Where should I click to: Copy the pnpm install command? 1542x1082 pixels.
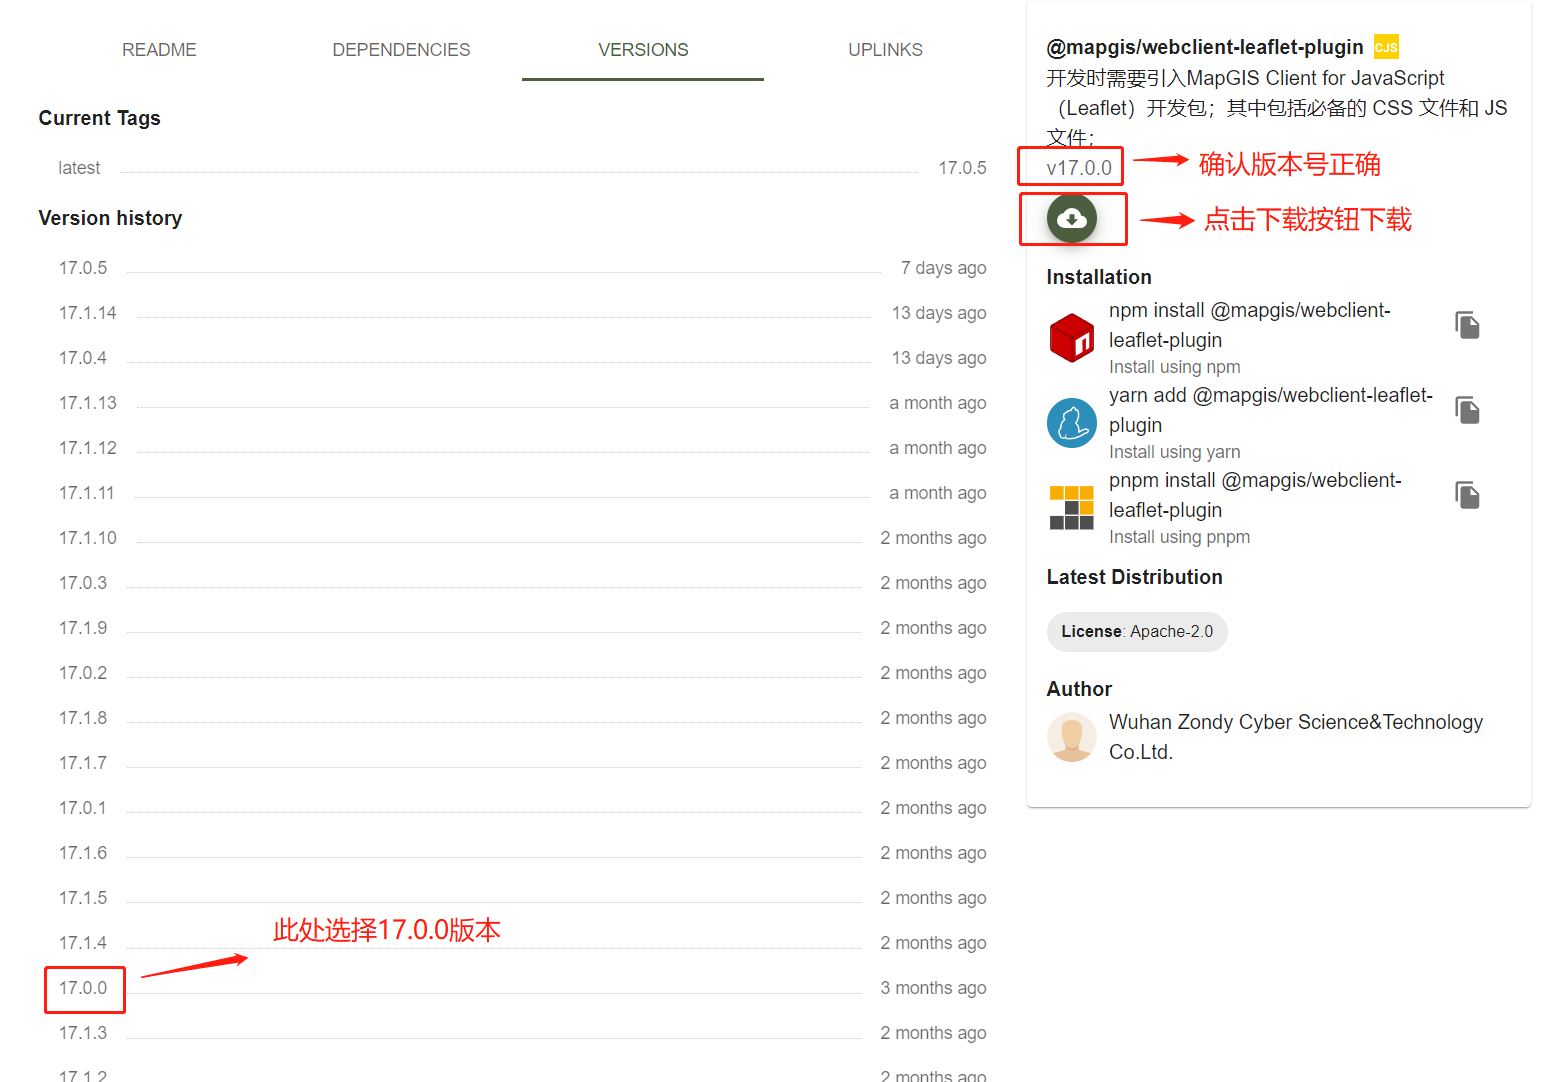click(1467, 495)
